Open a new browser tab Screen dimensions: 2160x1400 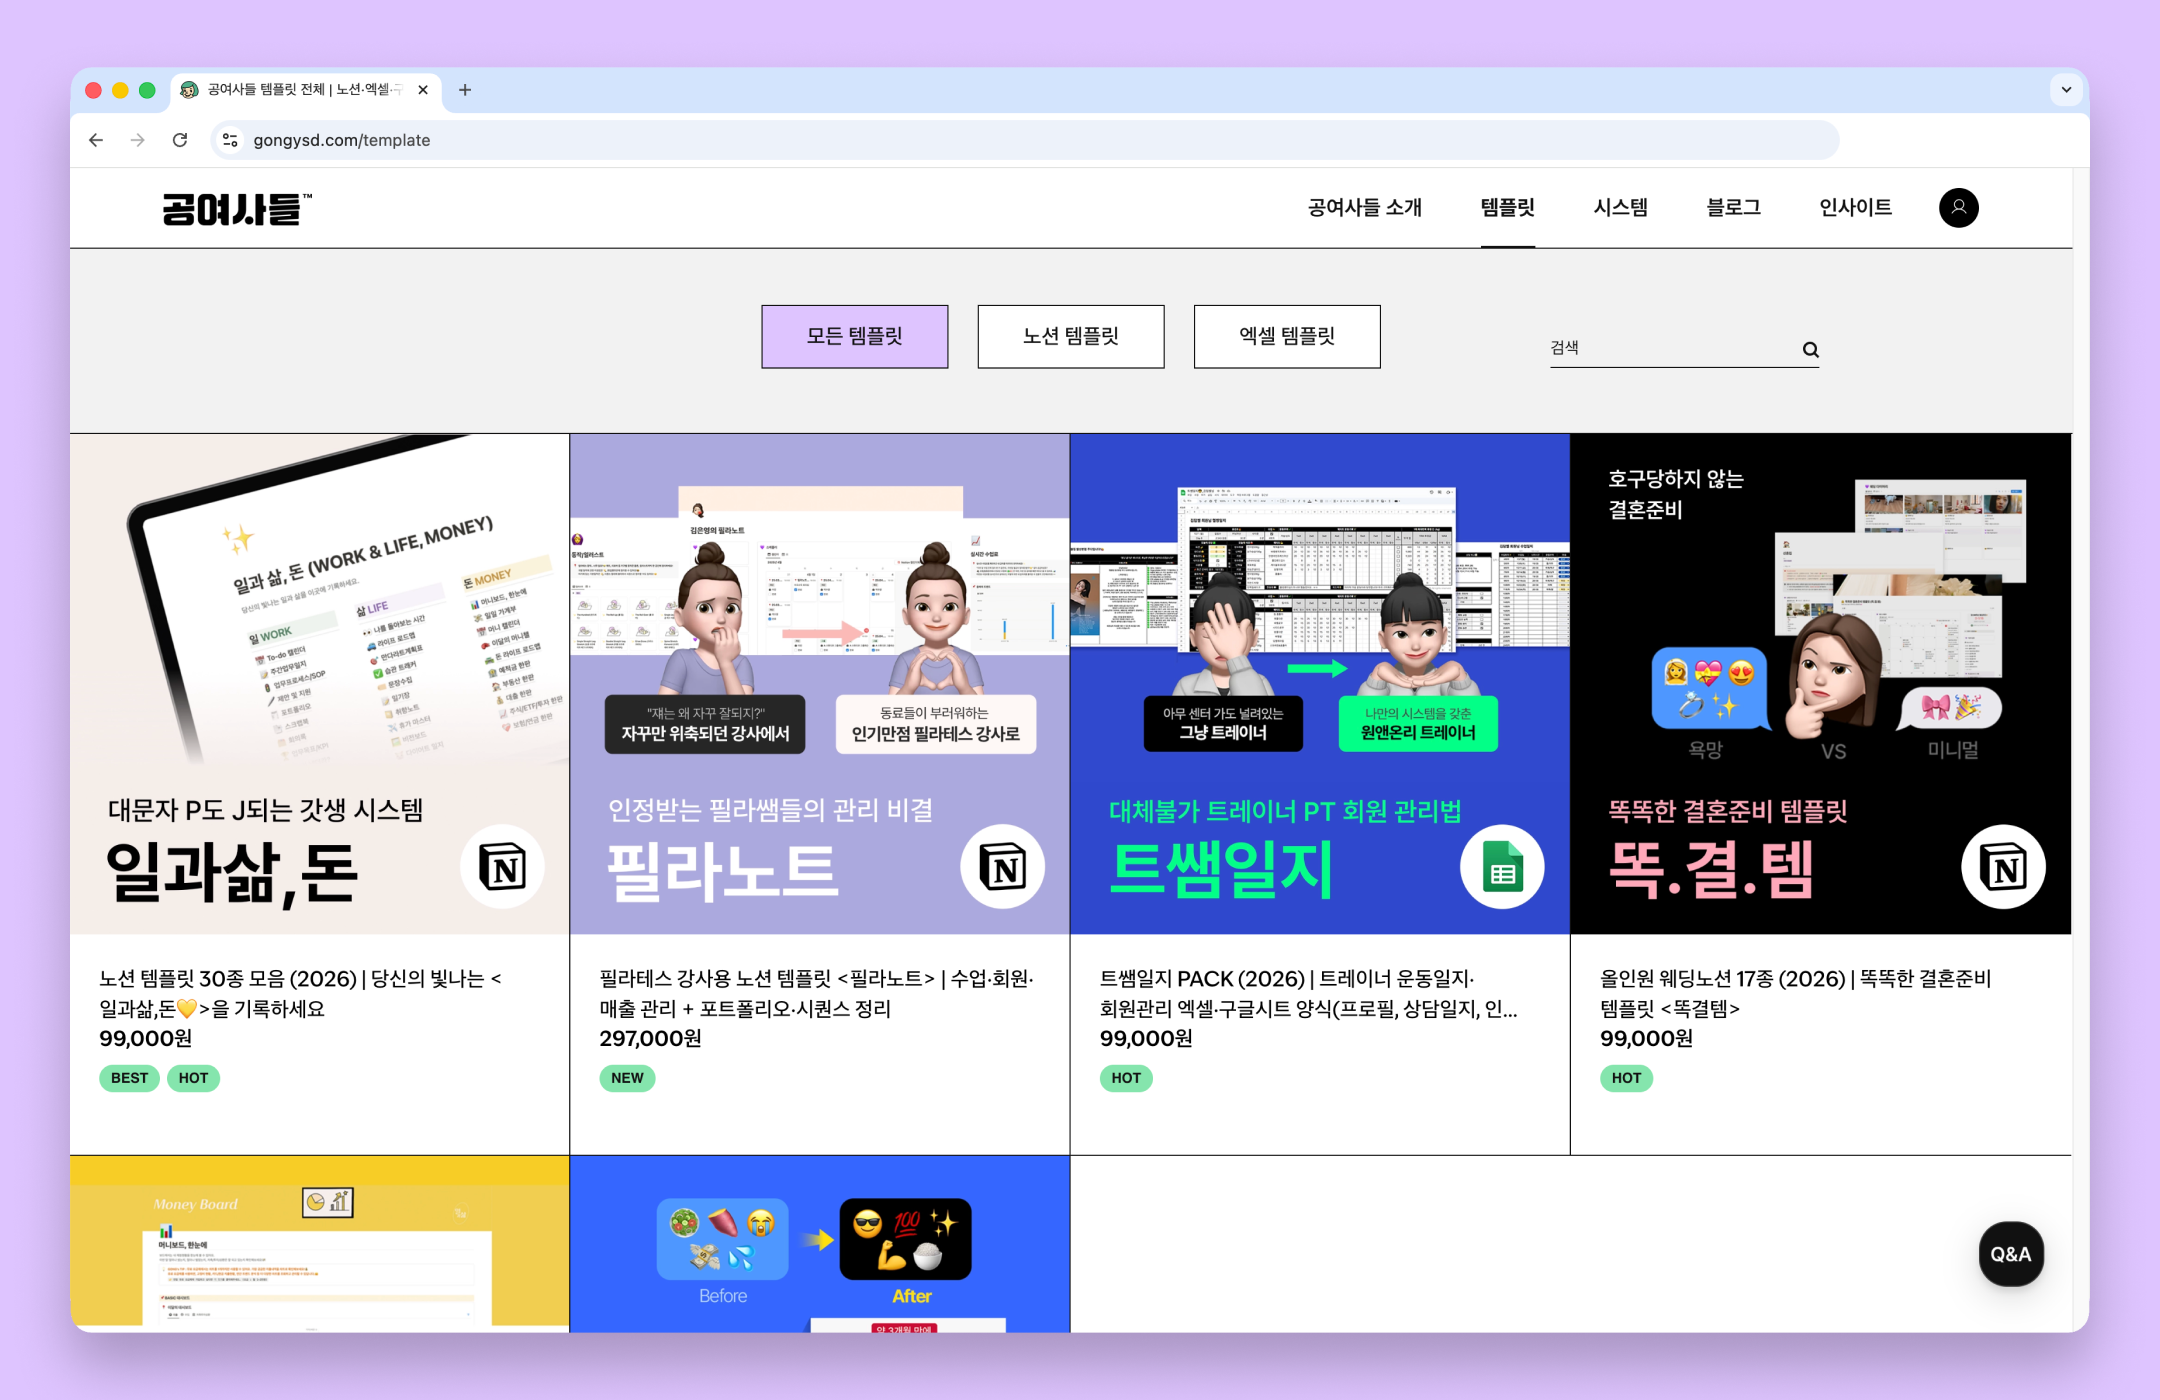(465, 90)
